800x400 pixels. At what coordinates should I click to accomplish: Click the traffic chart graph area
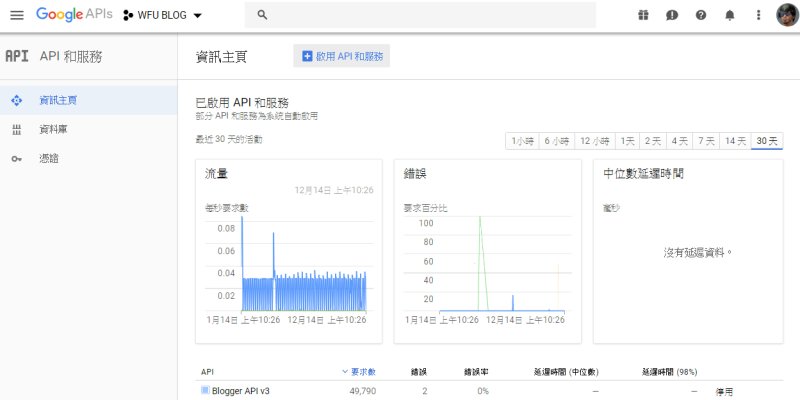pos(304,264)
